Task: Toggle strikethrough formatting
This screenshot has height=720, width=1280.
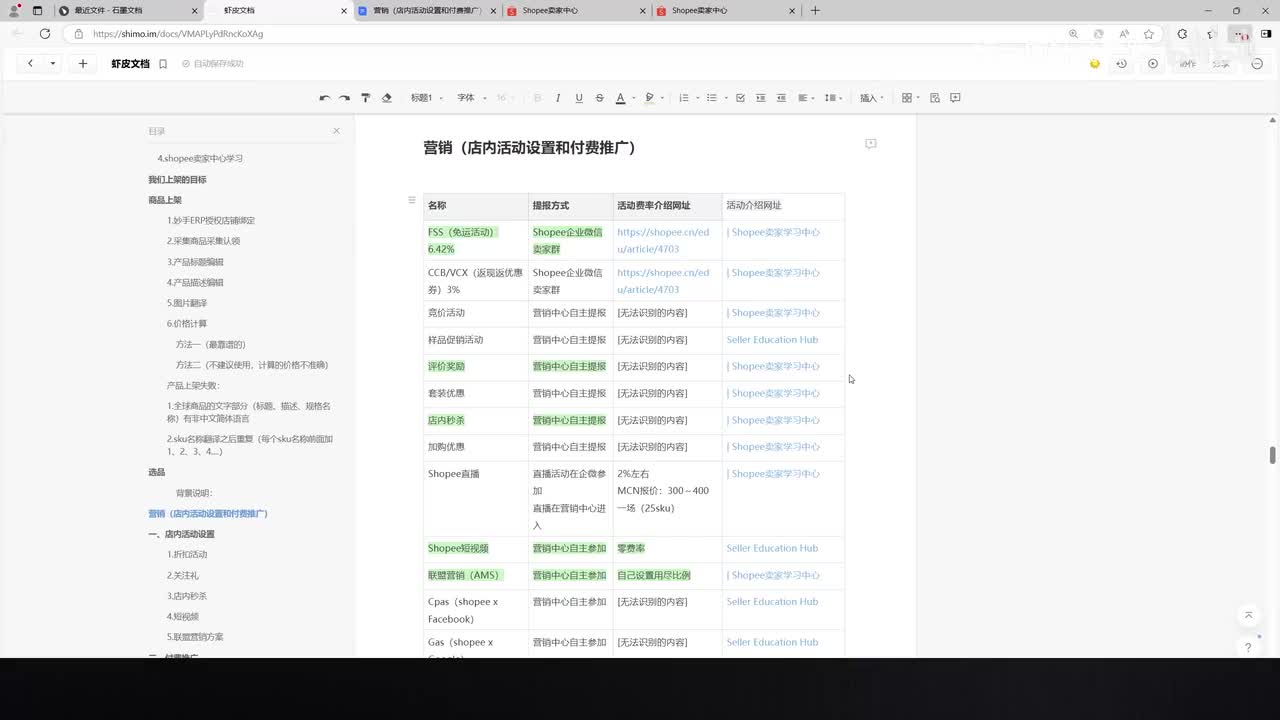Action: 599,98
